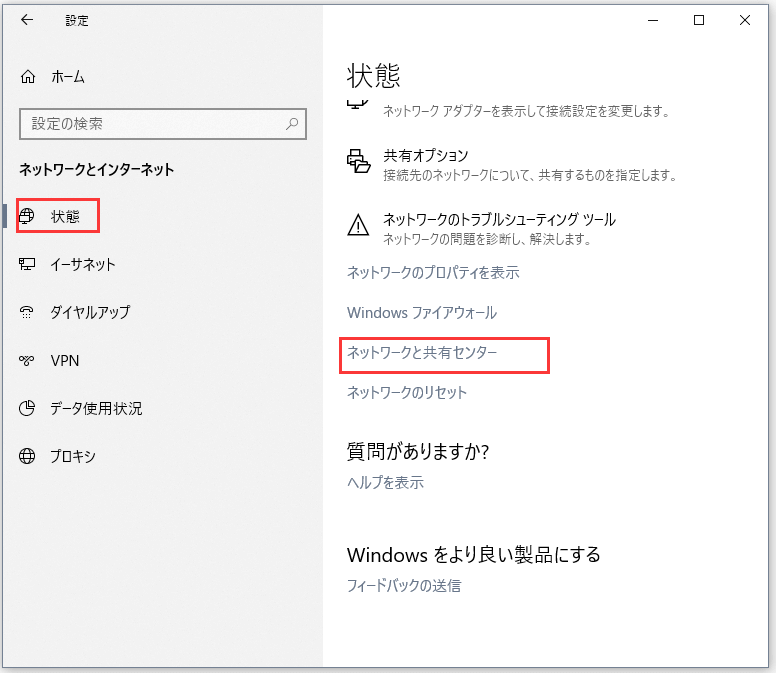Click the データ使用状況 pie chart icon
Image resolution: width=776 pixels, height=673 pixels.
click(27, 408)
